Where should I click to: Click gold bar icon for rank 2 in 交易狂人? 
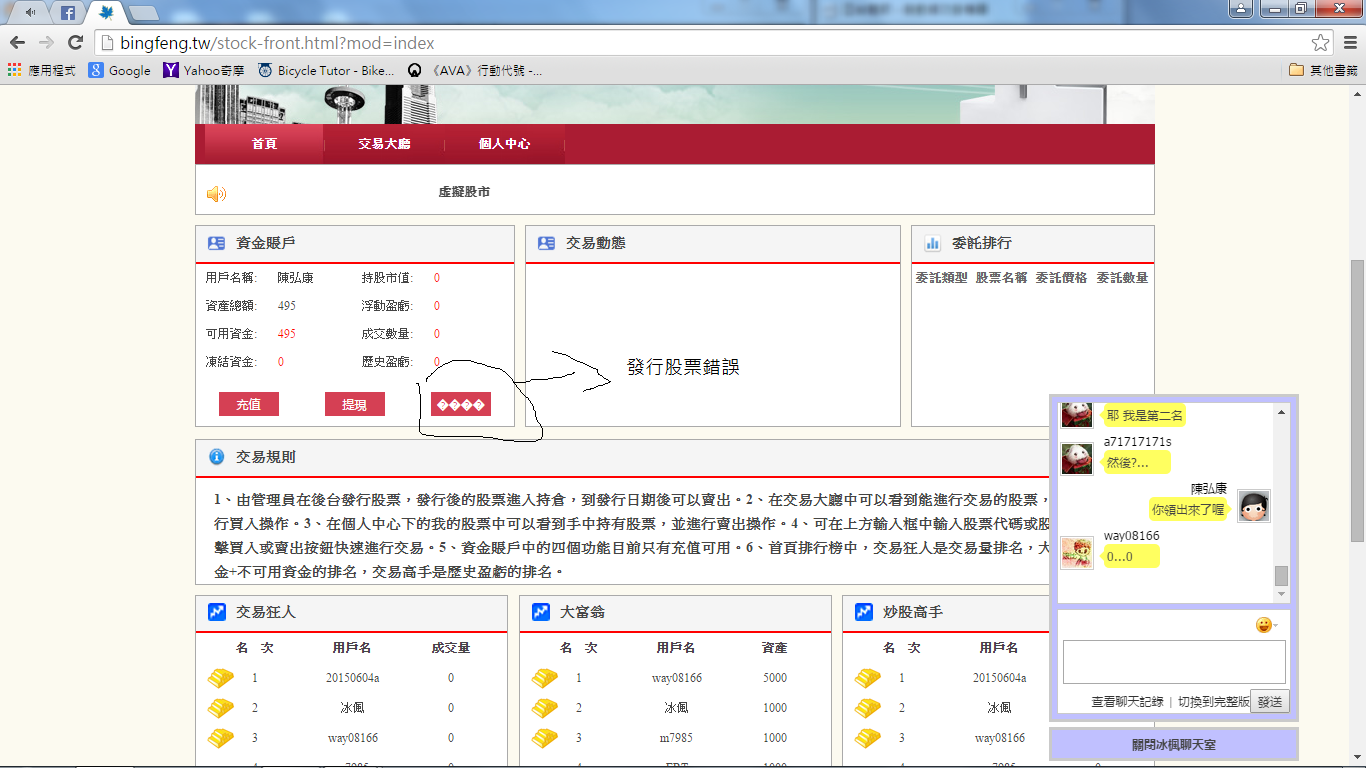220,708
